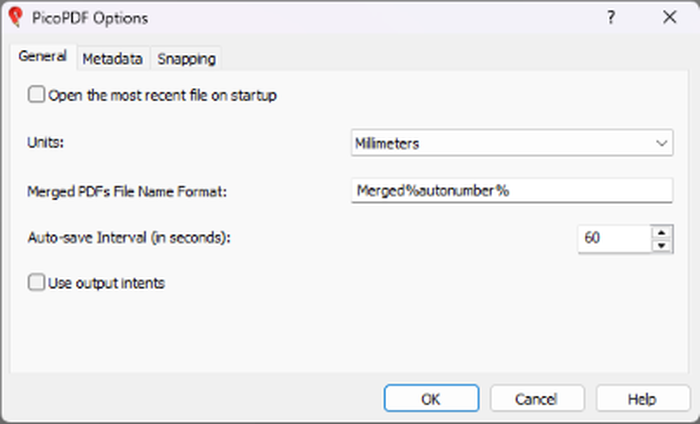Open the Units combo box showing Millimeters
The height and width of the screenshot is (424, 700).
[512, 143]
